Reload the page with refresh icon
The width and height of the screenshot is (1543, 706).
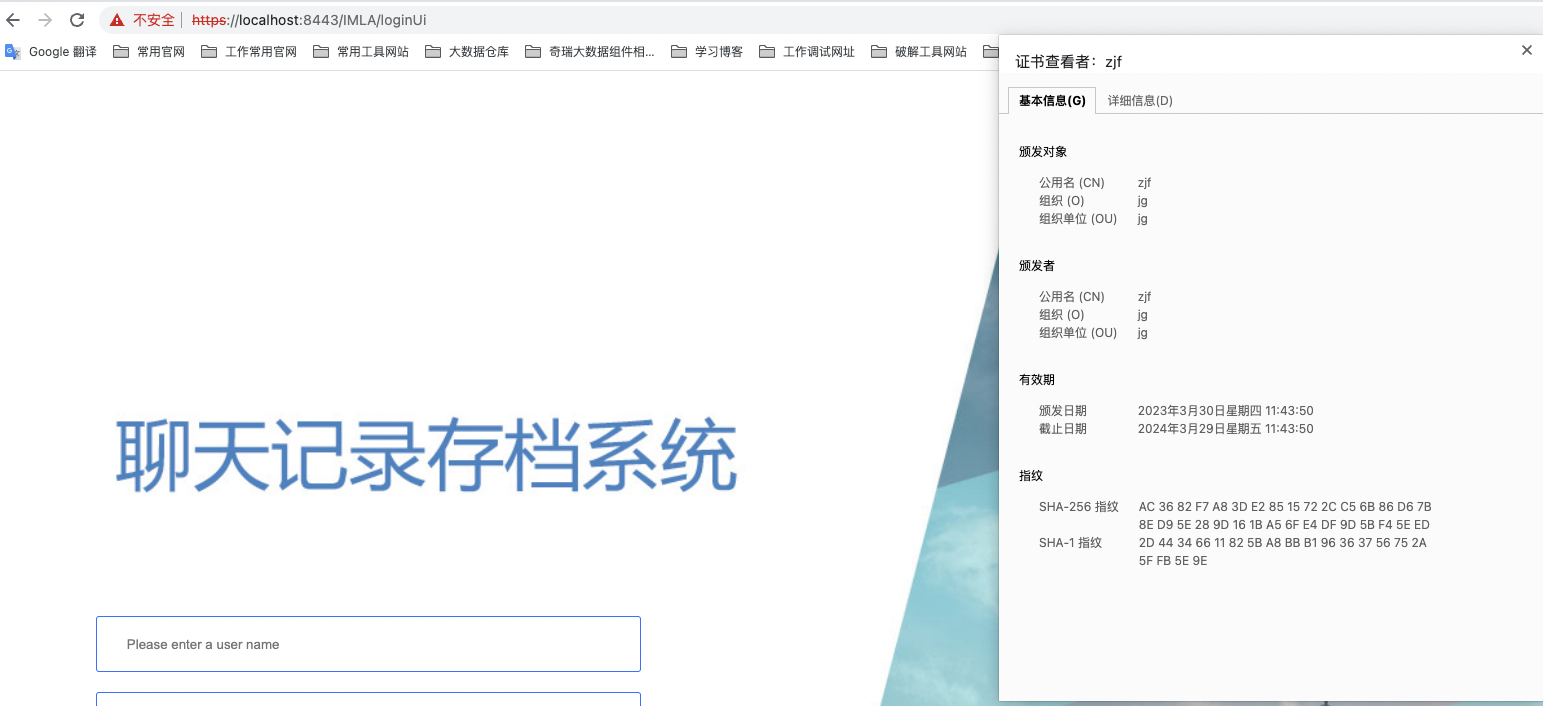tap(77, 20)
